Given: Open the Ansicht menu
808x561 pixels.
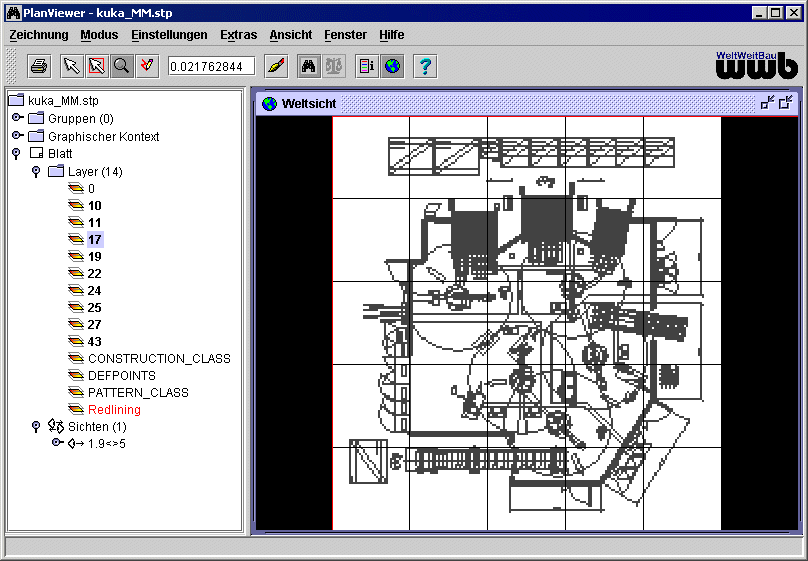Looking at the screenshot, I should (291, 35).
